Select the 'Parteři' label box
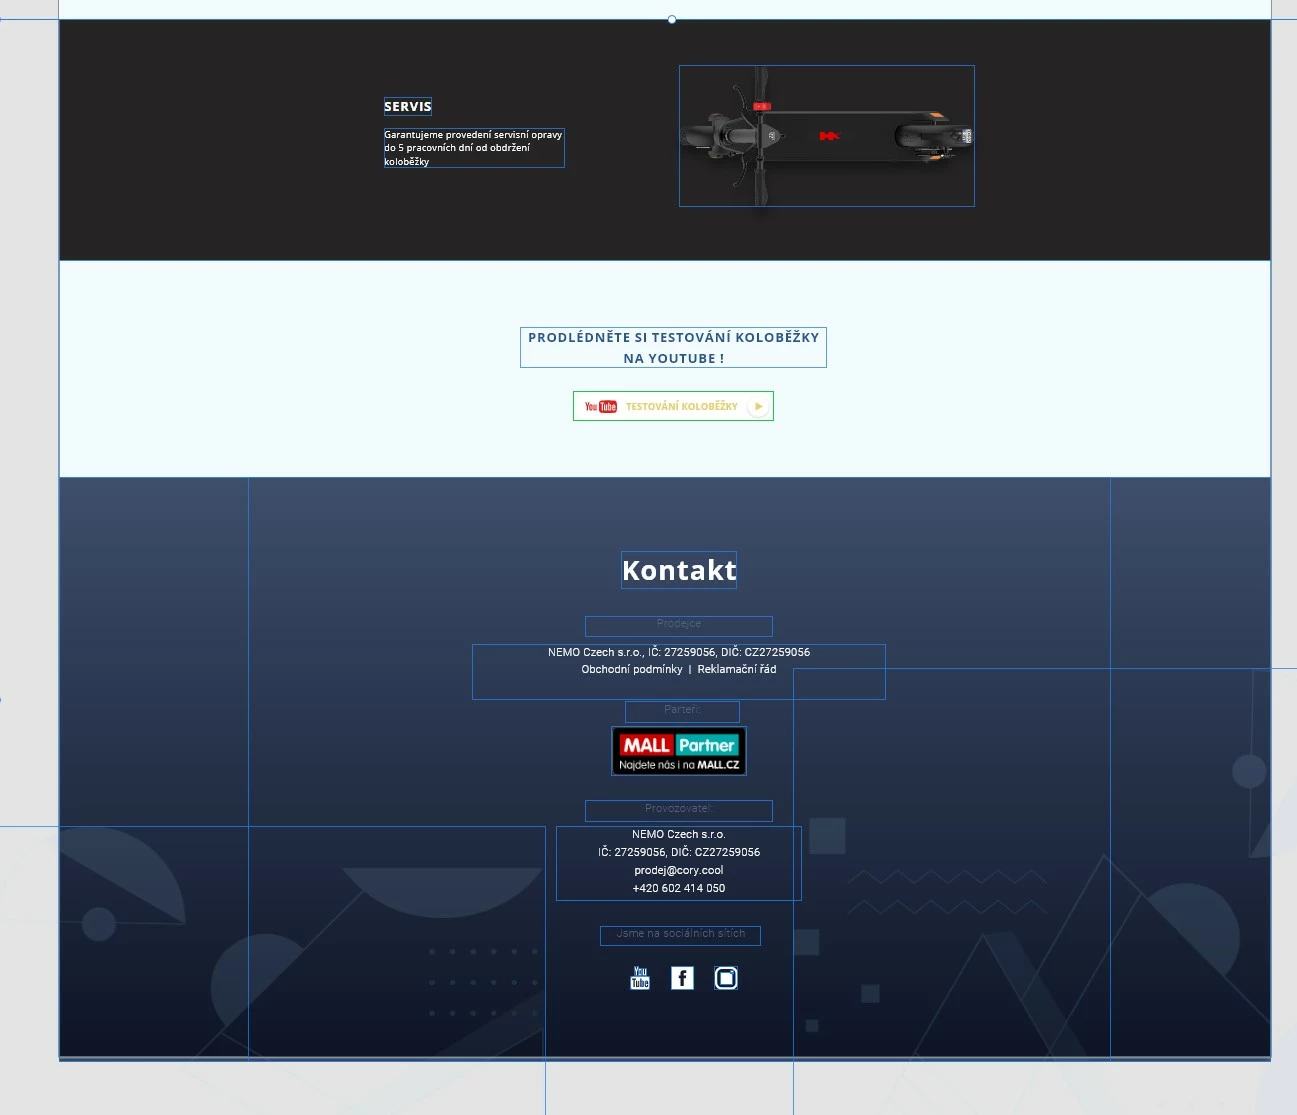This screenshot has width=1297, height=1115. click(x=682, y=712)
